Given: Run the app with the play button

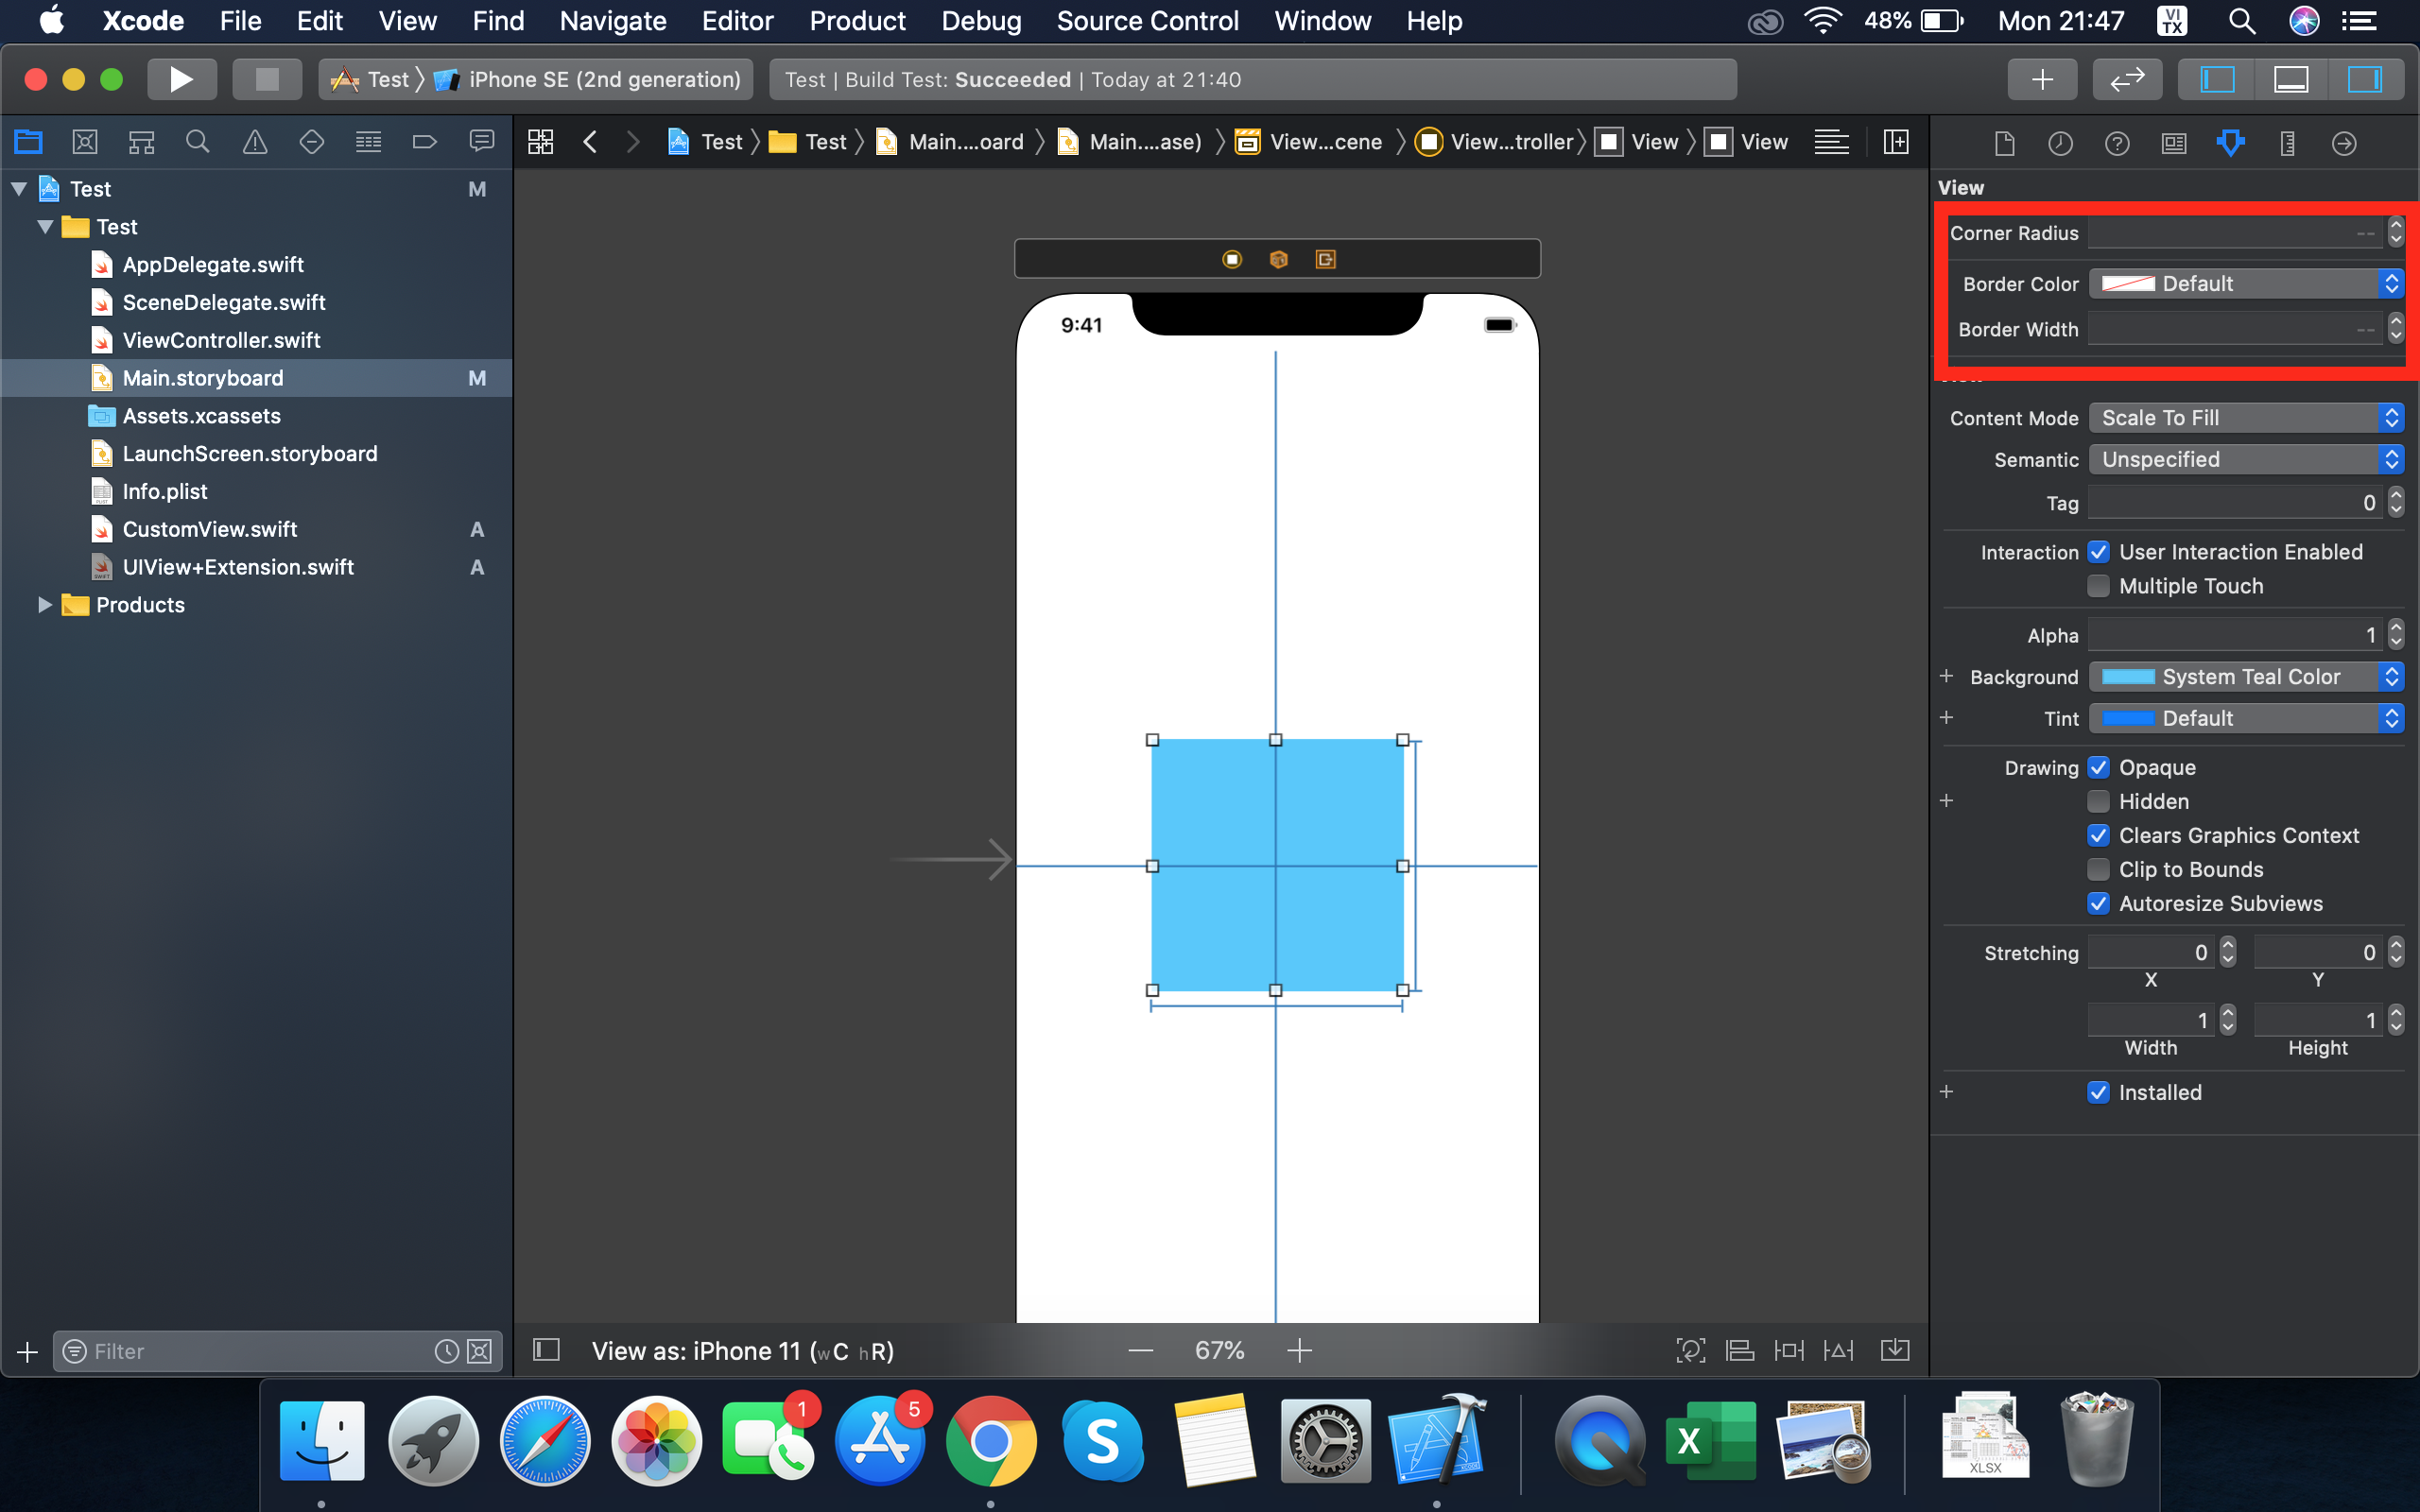Looking at the screenshot, I should click(x=182, y=79).
